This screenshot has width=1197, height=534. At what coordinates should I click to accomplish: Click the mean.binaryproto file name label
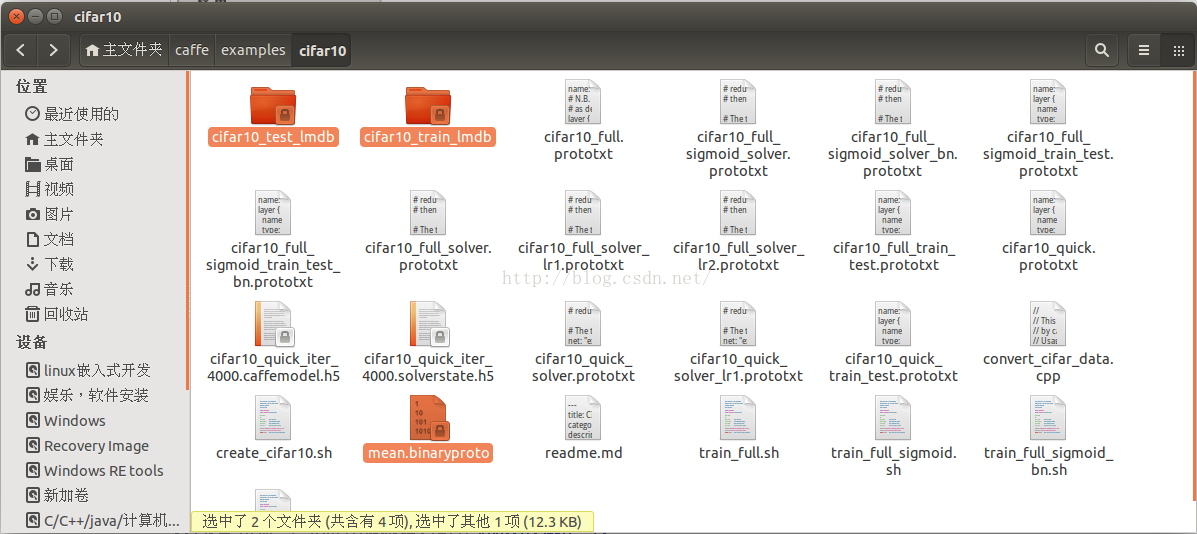(428, 453)
